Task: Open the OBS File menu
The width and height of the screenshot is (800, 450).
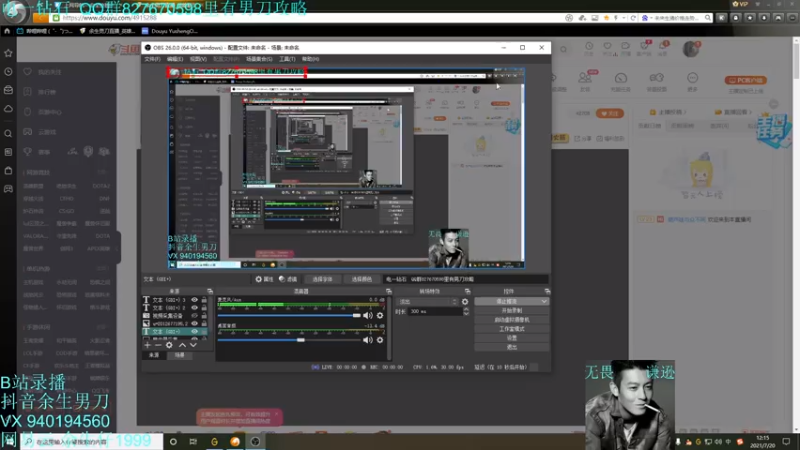Action: coord(152,59)
